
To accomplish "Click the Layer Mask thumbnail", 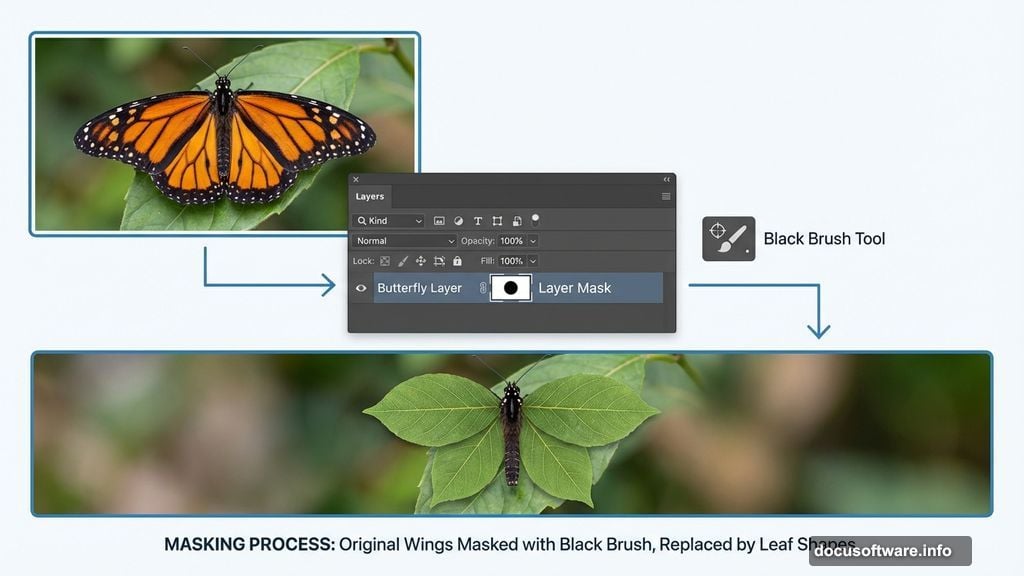I will pos(511,288).
